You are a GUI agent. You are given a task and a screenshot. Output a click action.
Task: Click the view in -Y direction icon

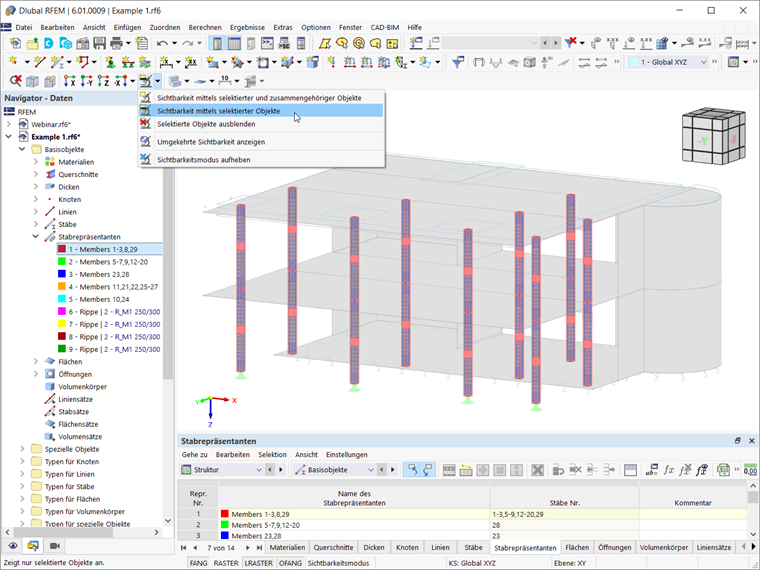[x=87, y=81]
